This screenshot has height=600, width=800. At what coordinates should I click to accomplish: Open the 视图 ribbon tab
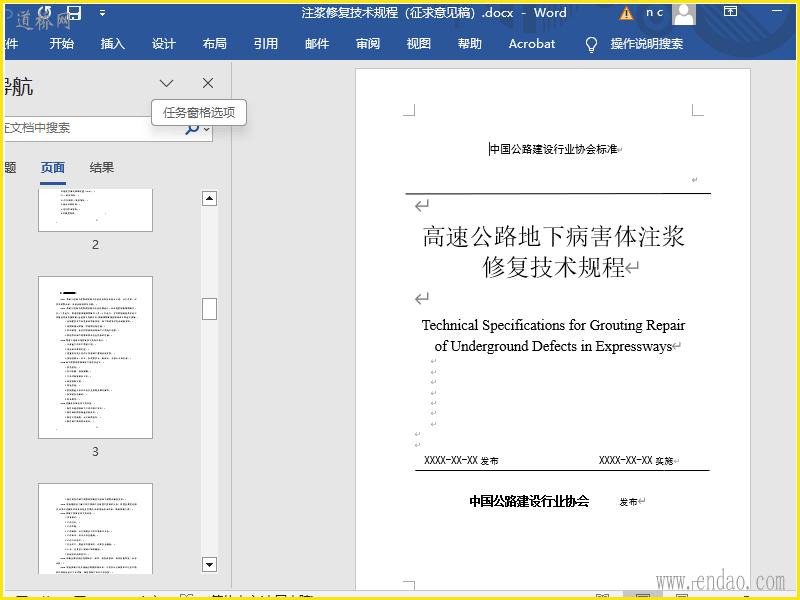[x=419, y=44]
